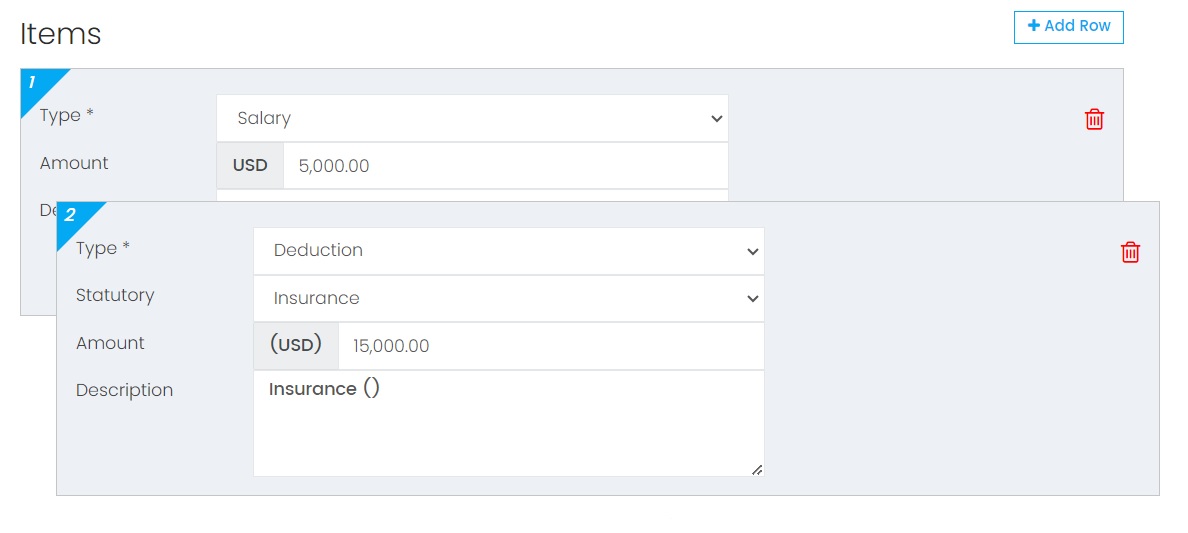Screen dimensions: 1188x533
Task: Click the Items section heading
Action: tap(61, 34)
